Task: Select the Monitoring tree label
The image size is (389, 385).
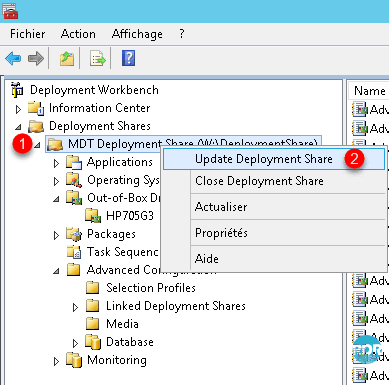Action: pos(117,360)
